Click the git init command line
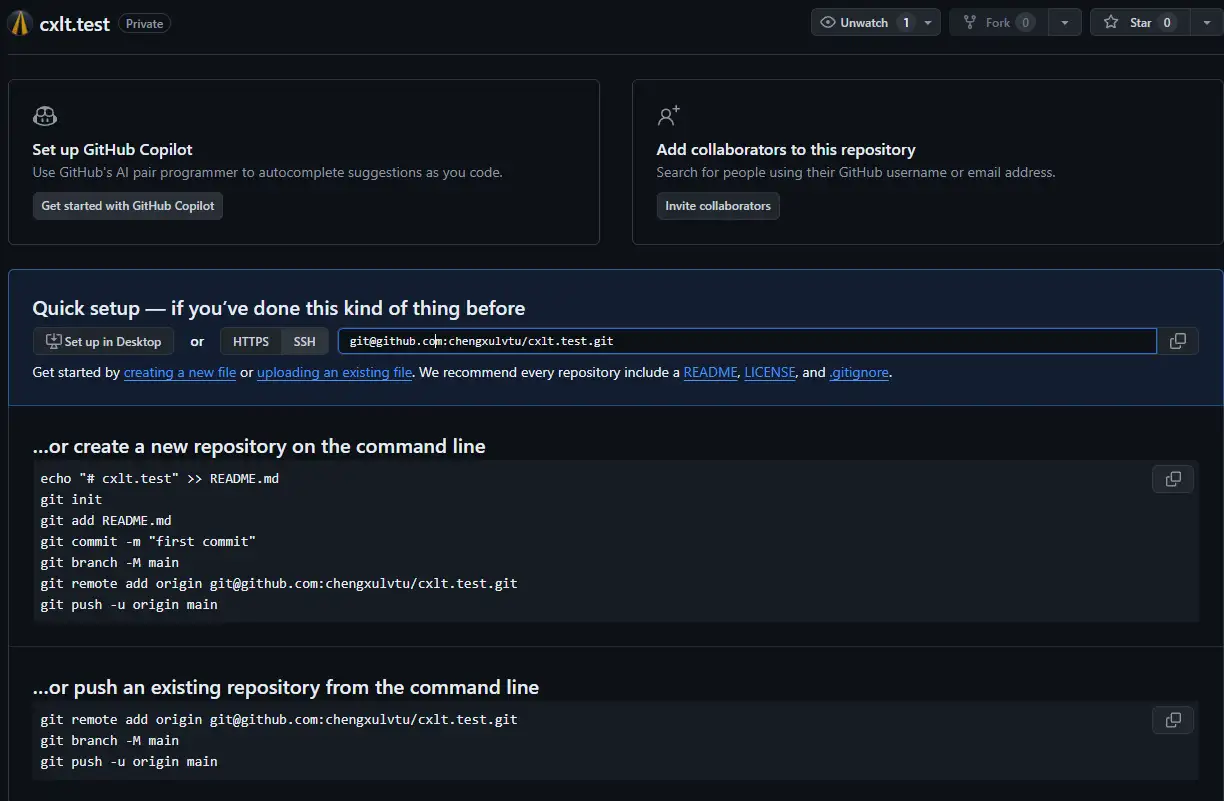The width and height of the screenshot is (1224, 801). 71,499
